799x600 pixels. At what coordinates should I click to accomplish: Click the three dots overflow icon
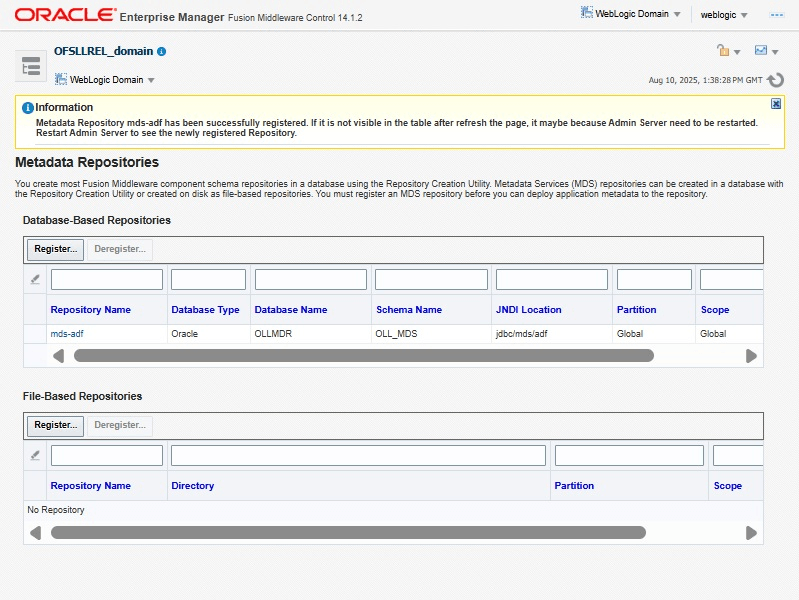[x=777, y=15]
